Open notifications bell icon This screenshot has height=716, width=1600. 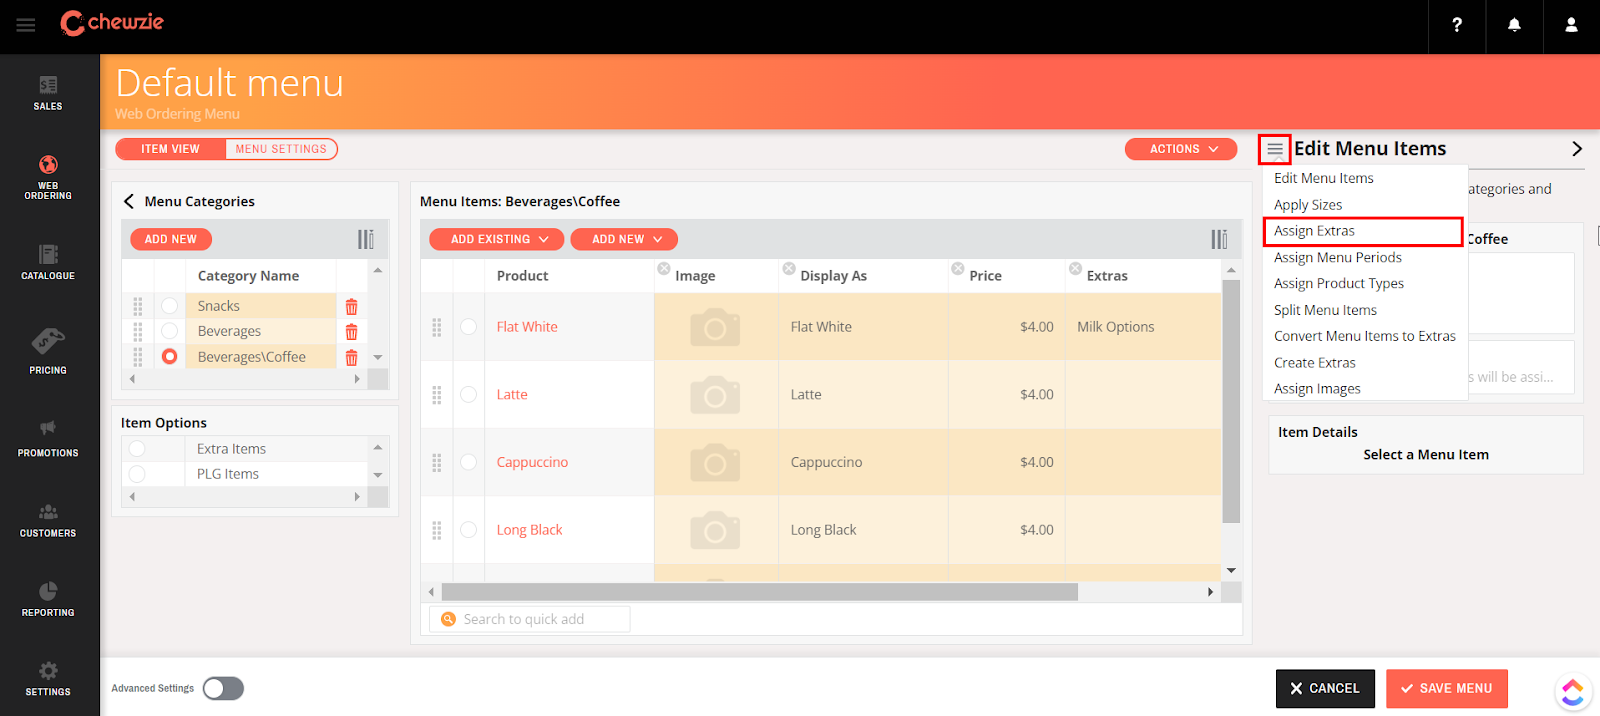(1514, 25)
